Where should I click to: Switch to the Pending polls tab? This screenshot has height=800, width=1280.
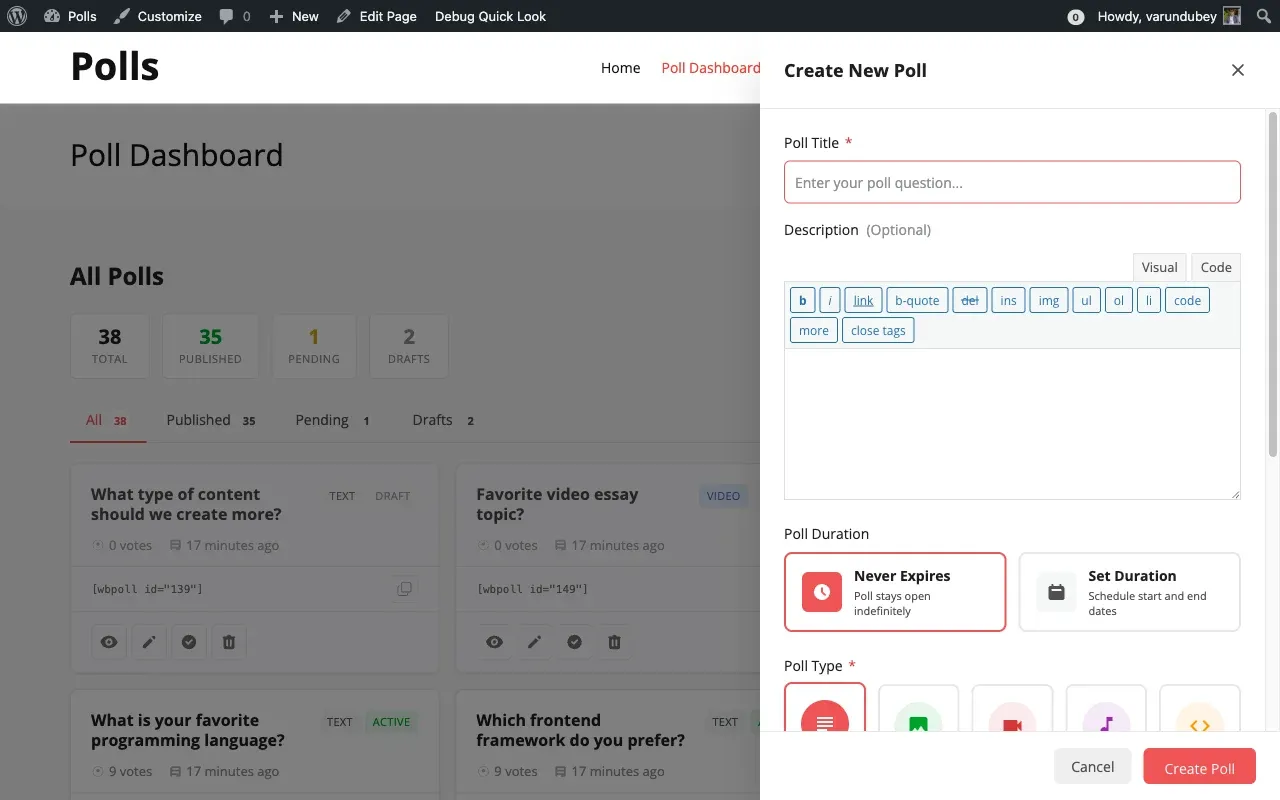coord(333,420)
